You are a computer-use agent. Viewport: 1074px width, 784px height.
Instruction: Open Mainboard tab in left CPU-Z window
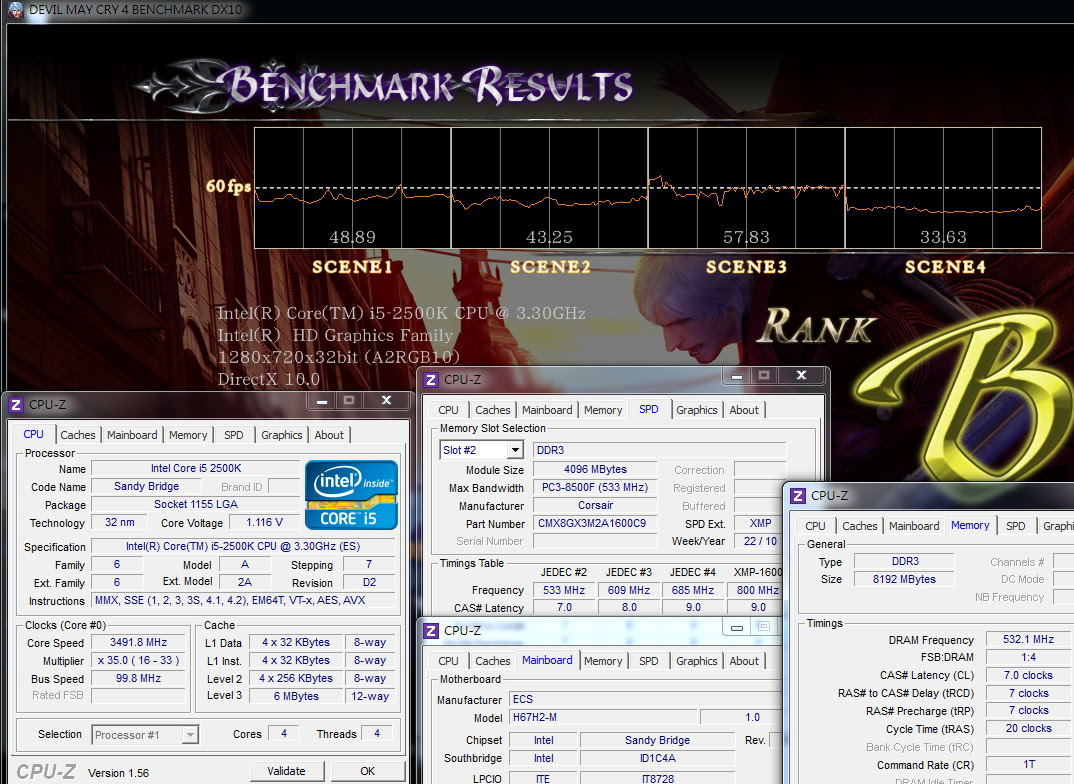tap(132, 435)
